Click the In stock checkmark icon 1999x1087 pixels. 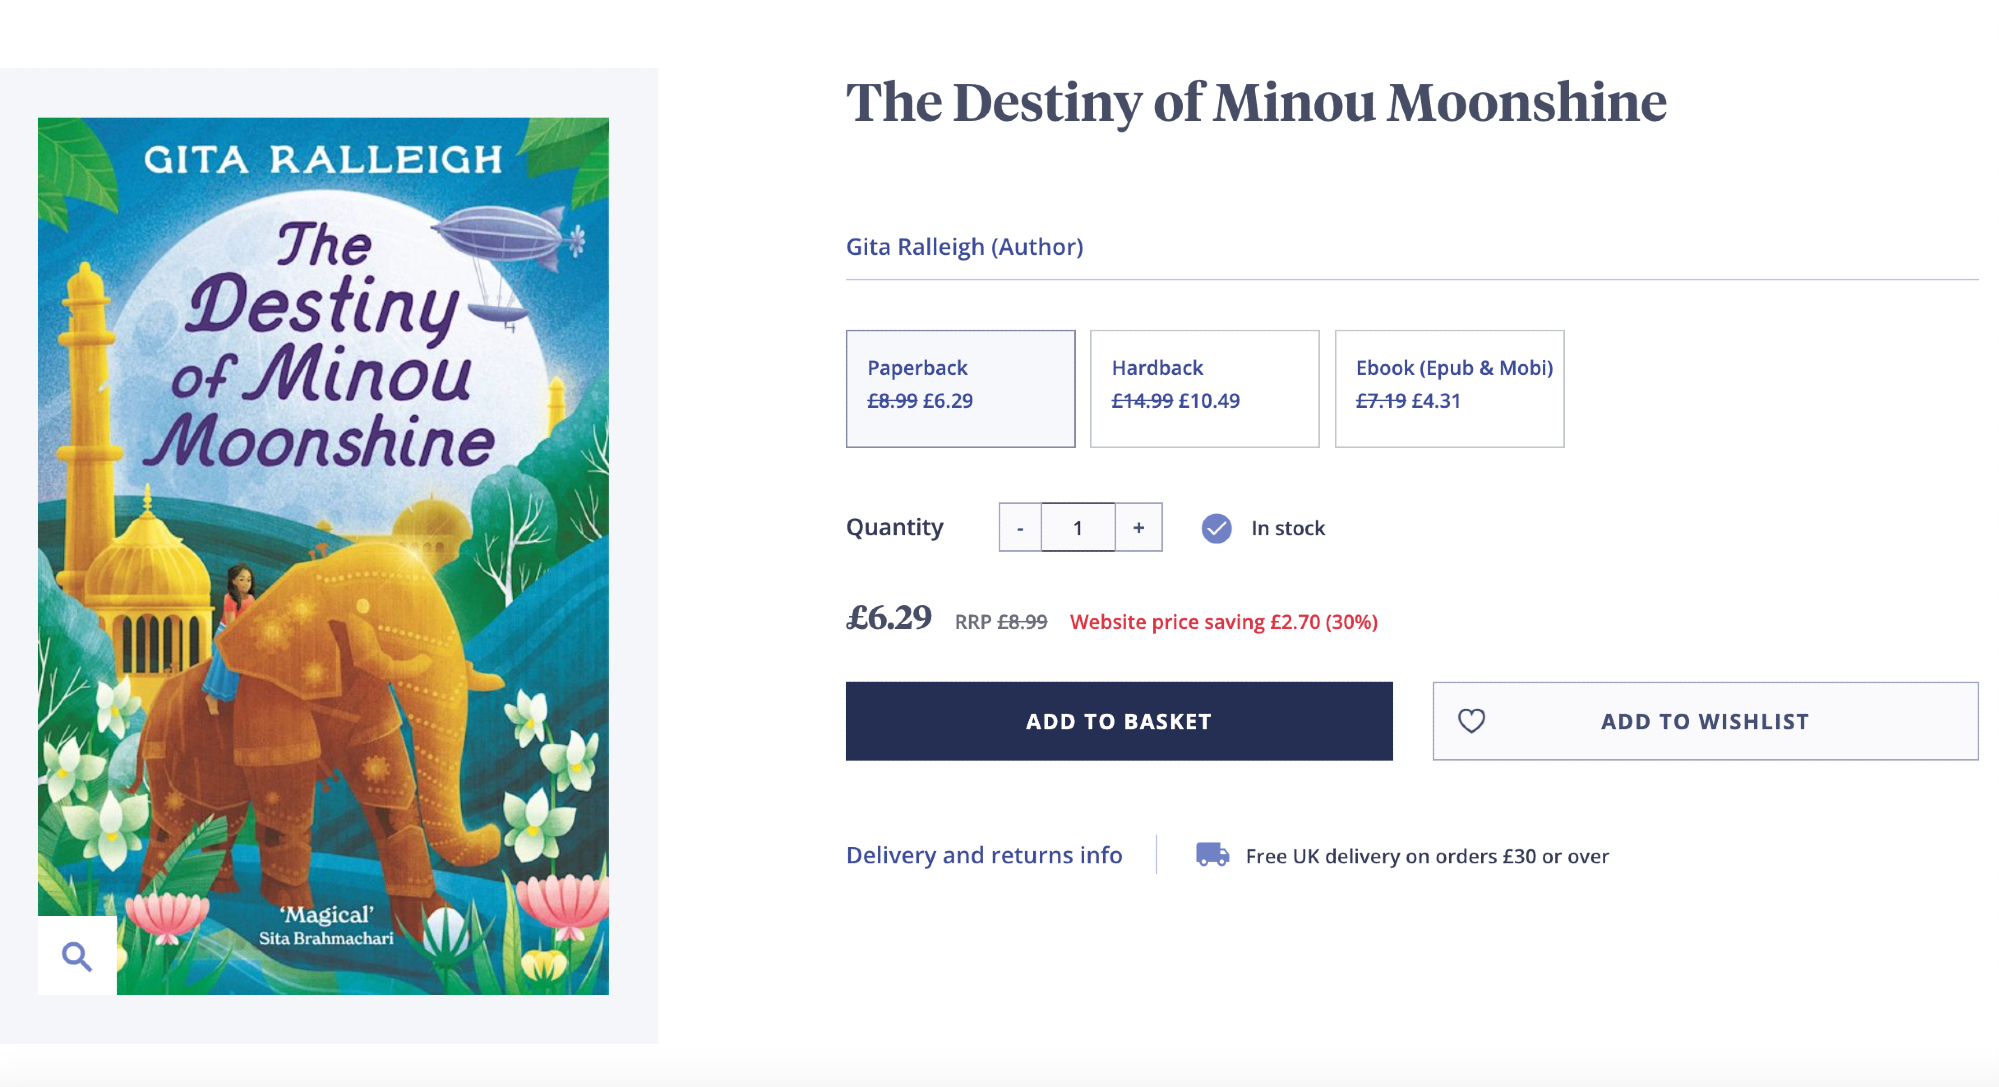1216,528
